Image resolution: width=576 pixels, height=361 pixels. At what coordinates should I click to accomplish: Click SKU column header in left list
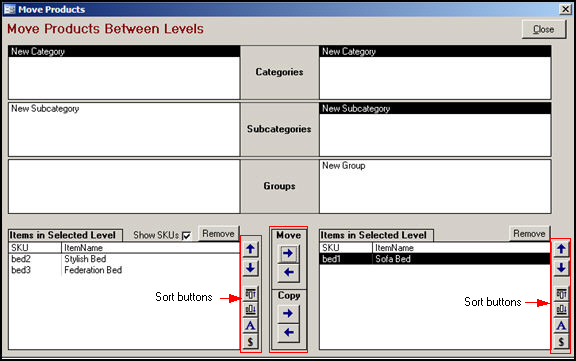[35, 248]
